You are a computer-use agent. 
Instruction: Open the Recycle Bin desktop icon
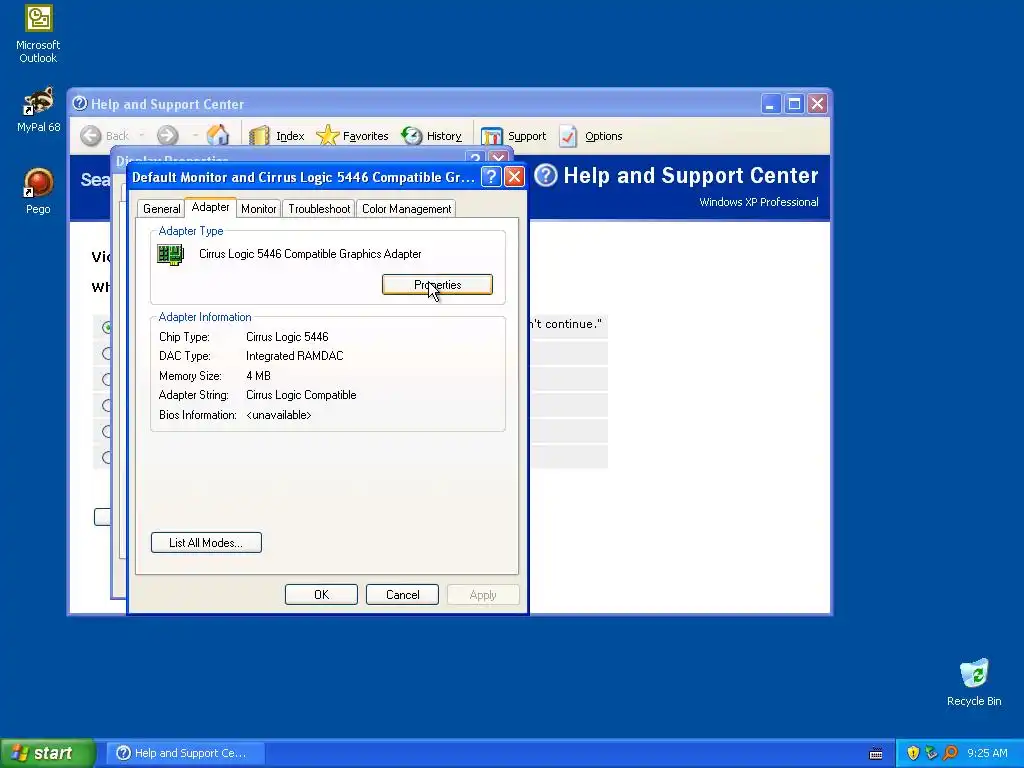tap(974, 682)
